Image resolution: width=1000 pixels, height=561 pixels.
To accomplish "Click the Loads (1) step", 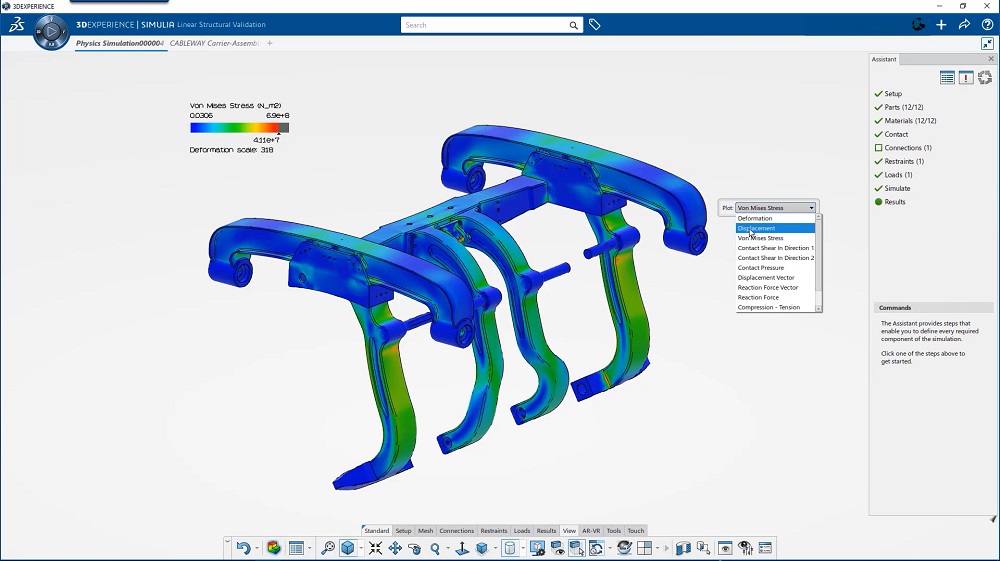I will 898,175.
